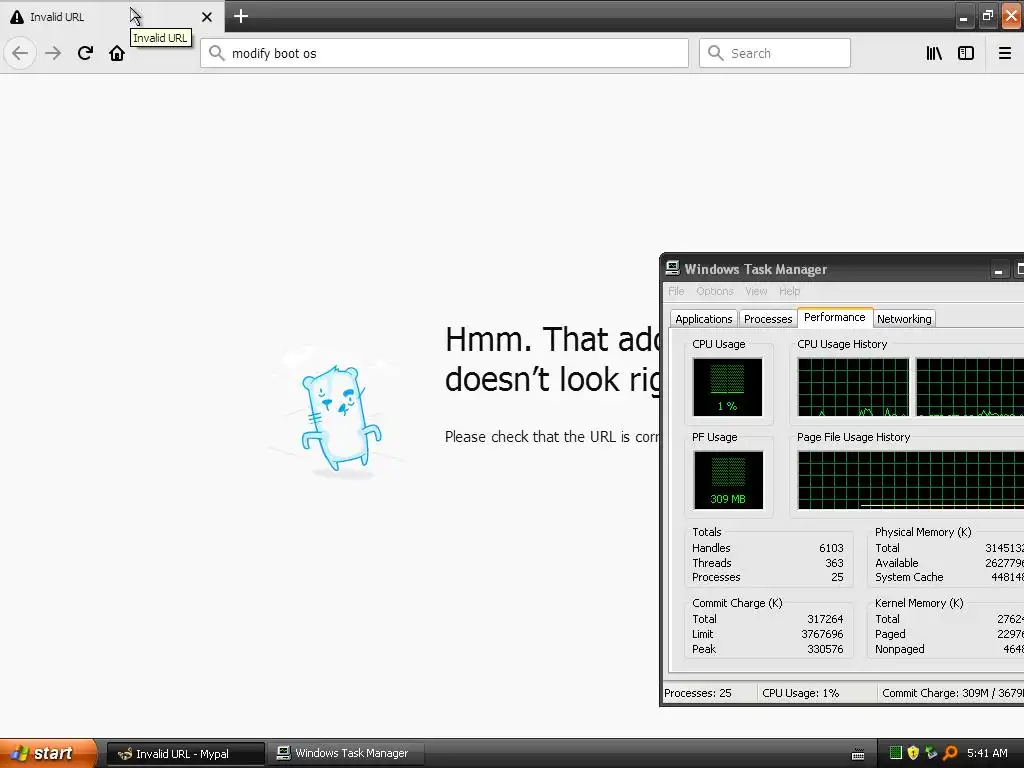Focus the browser Search field
Image resolution: width=1024 pixels, height=768 pixels.
click(x=775, y=53)
